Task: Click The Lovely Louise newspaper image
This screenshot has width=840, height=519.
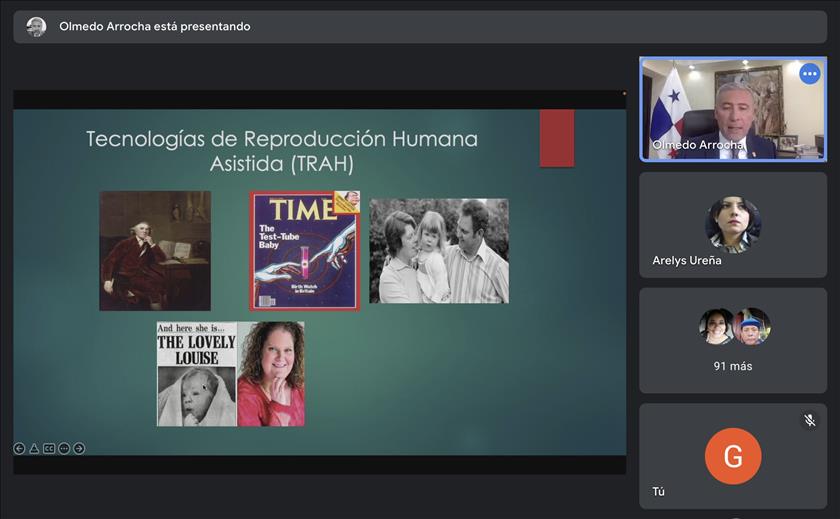Action: (196, 374)
